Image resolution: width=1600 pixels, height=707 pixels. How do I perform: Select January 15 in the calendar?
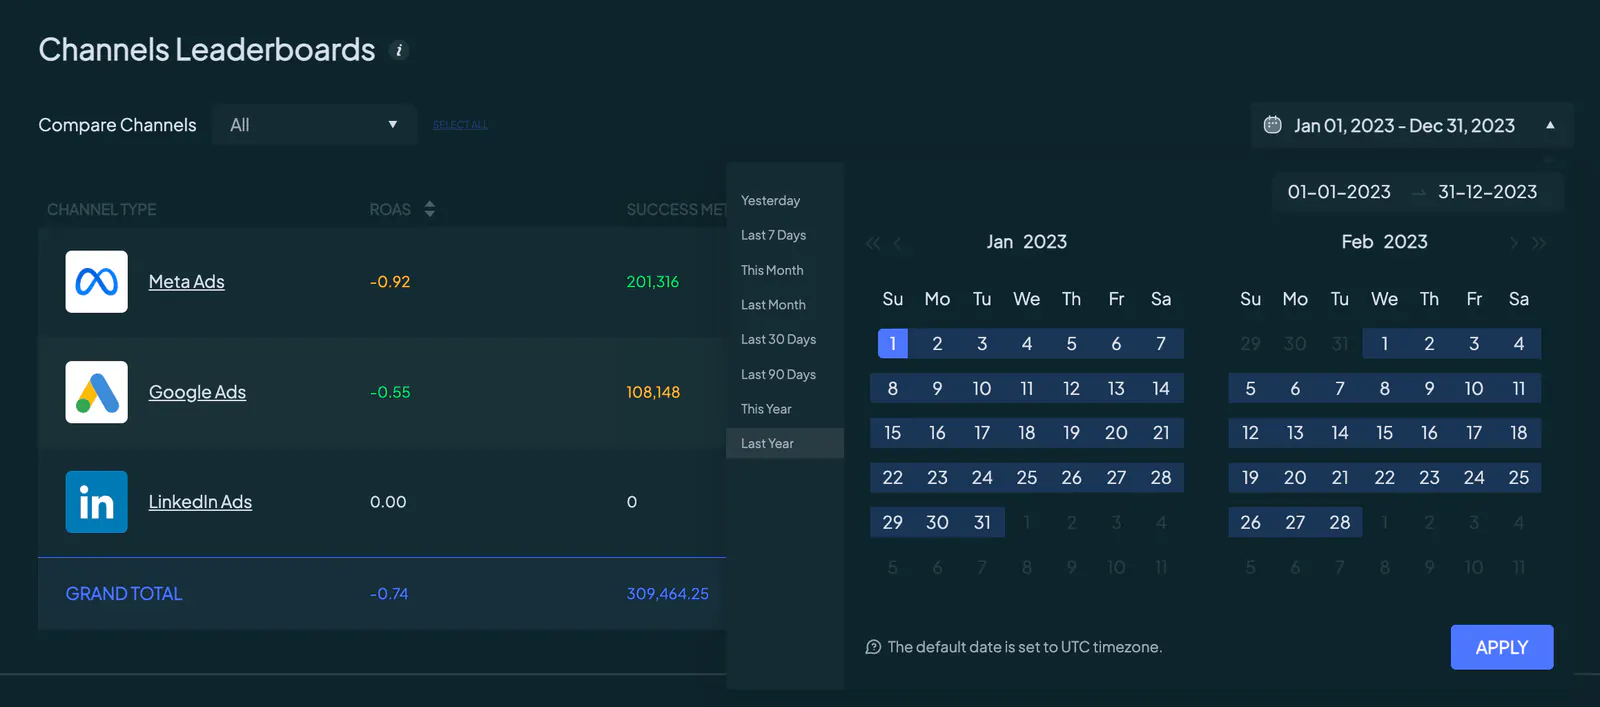892,433
